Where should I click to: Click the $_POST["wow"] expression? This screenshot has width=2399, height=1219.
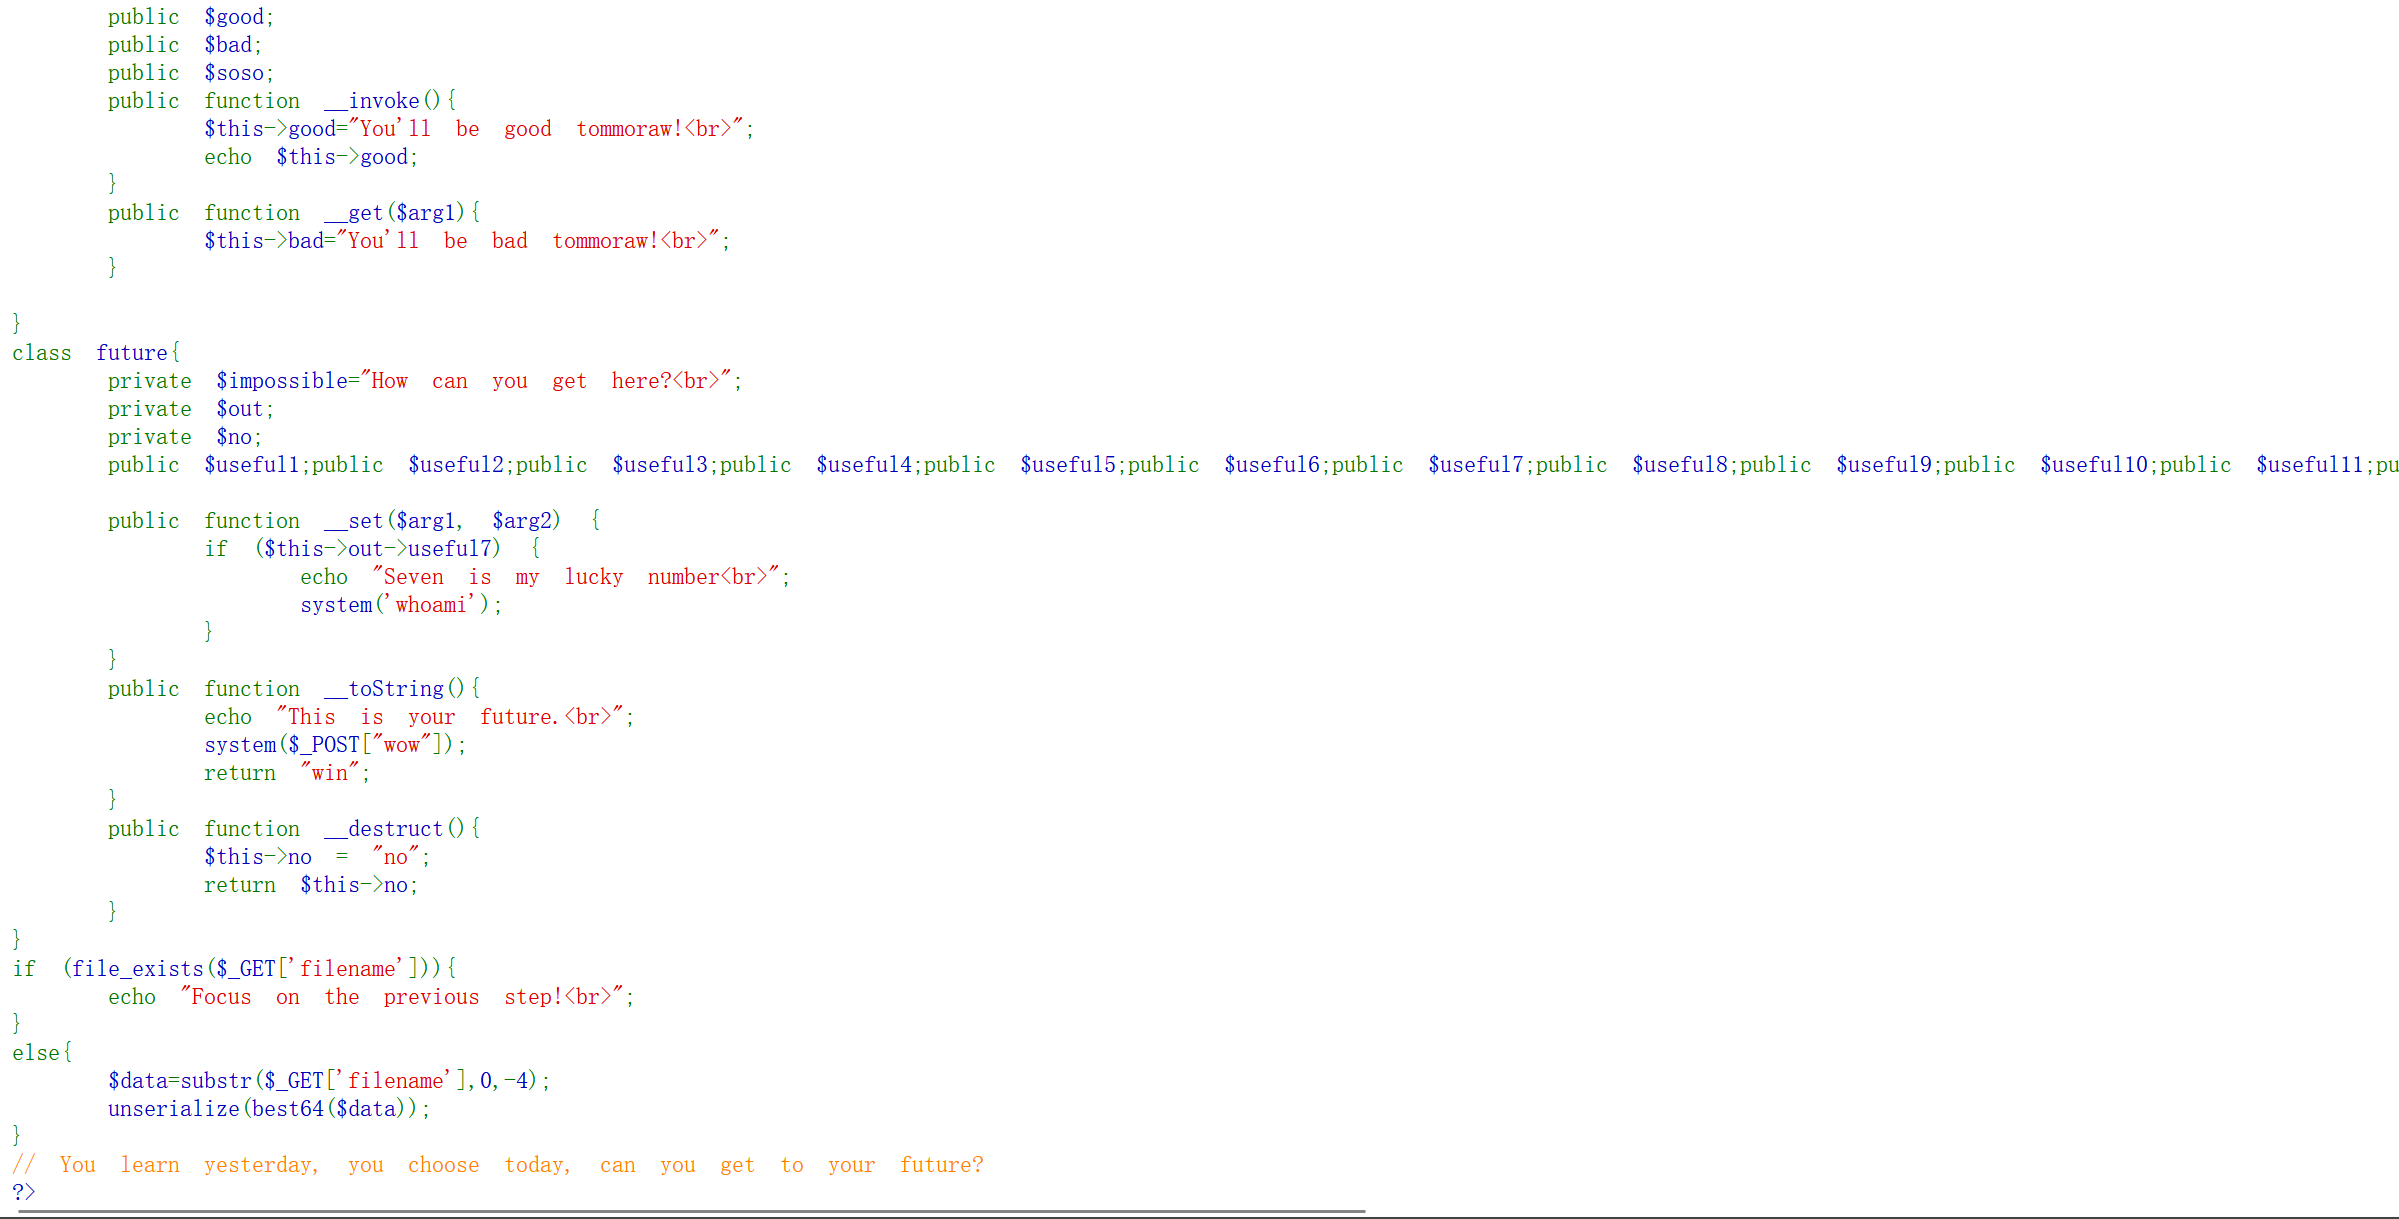click(366, 745)
